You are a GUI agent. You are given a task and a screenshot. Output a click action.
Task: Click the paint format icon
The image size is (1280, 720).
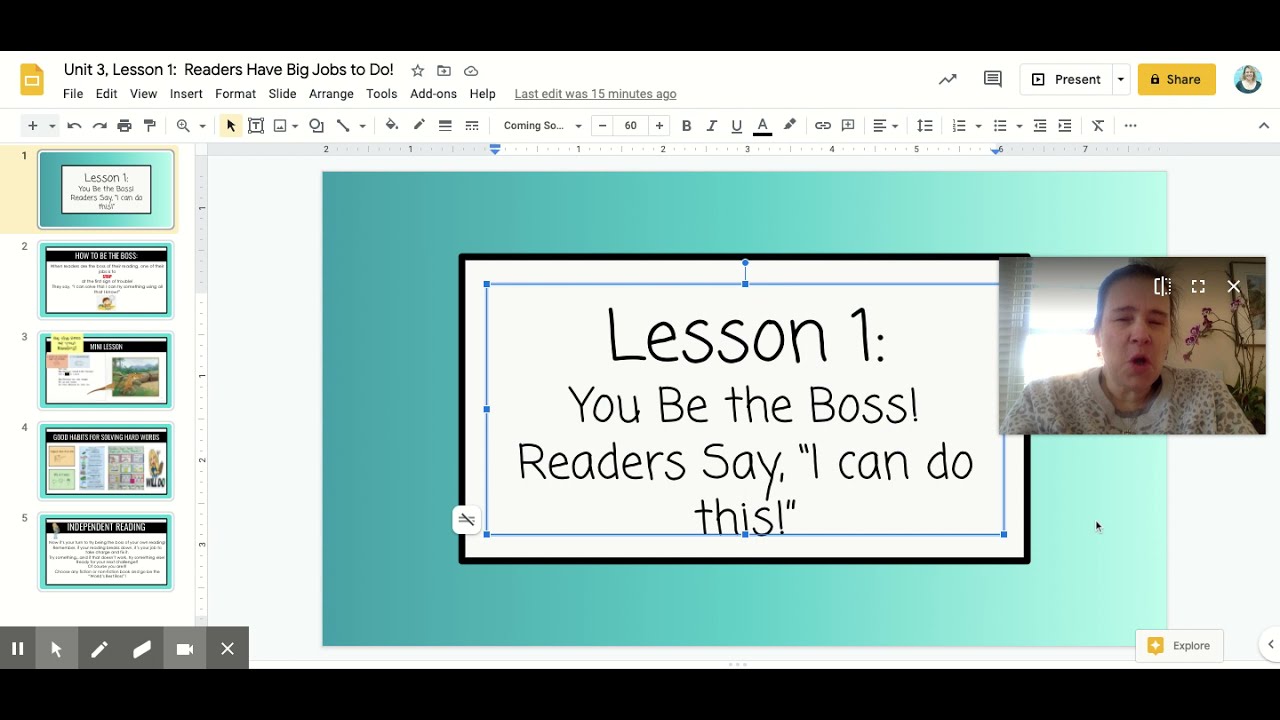click(x=150, y=126)
